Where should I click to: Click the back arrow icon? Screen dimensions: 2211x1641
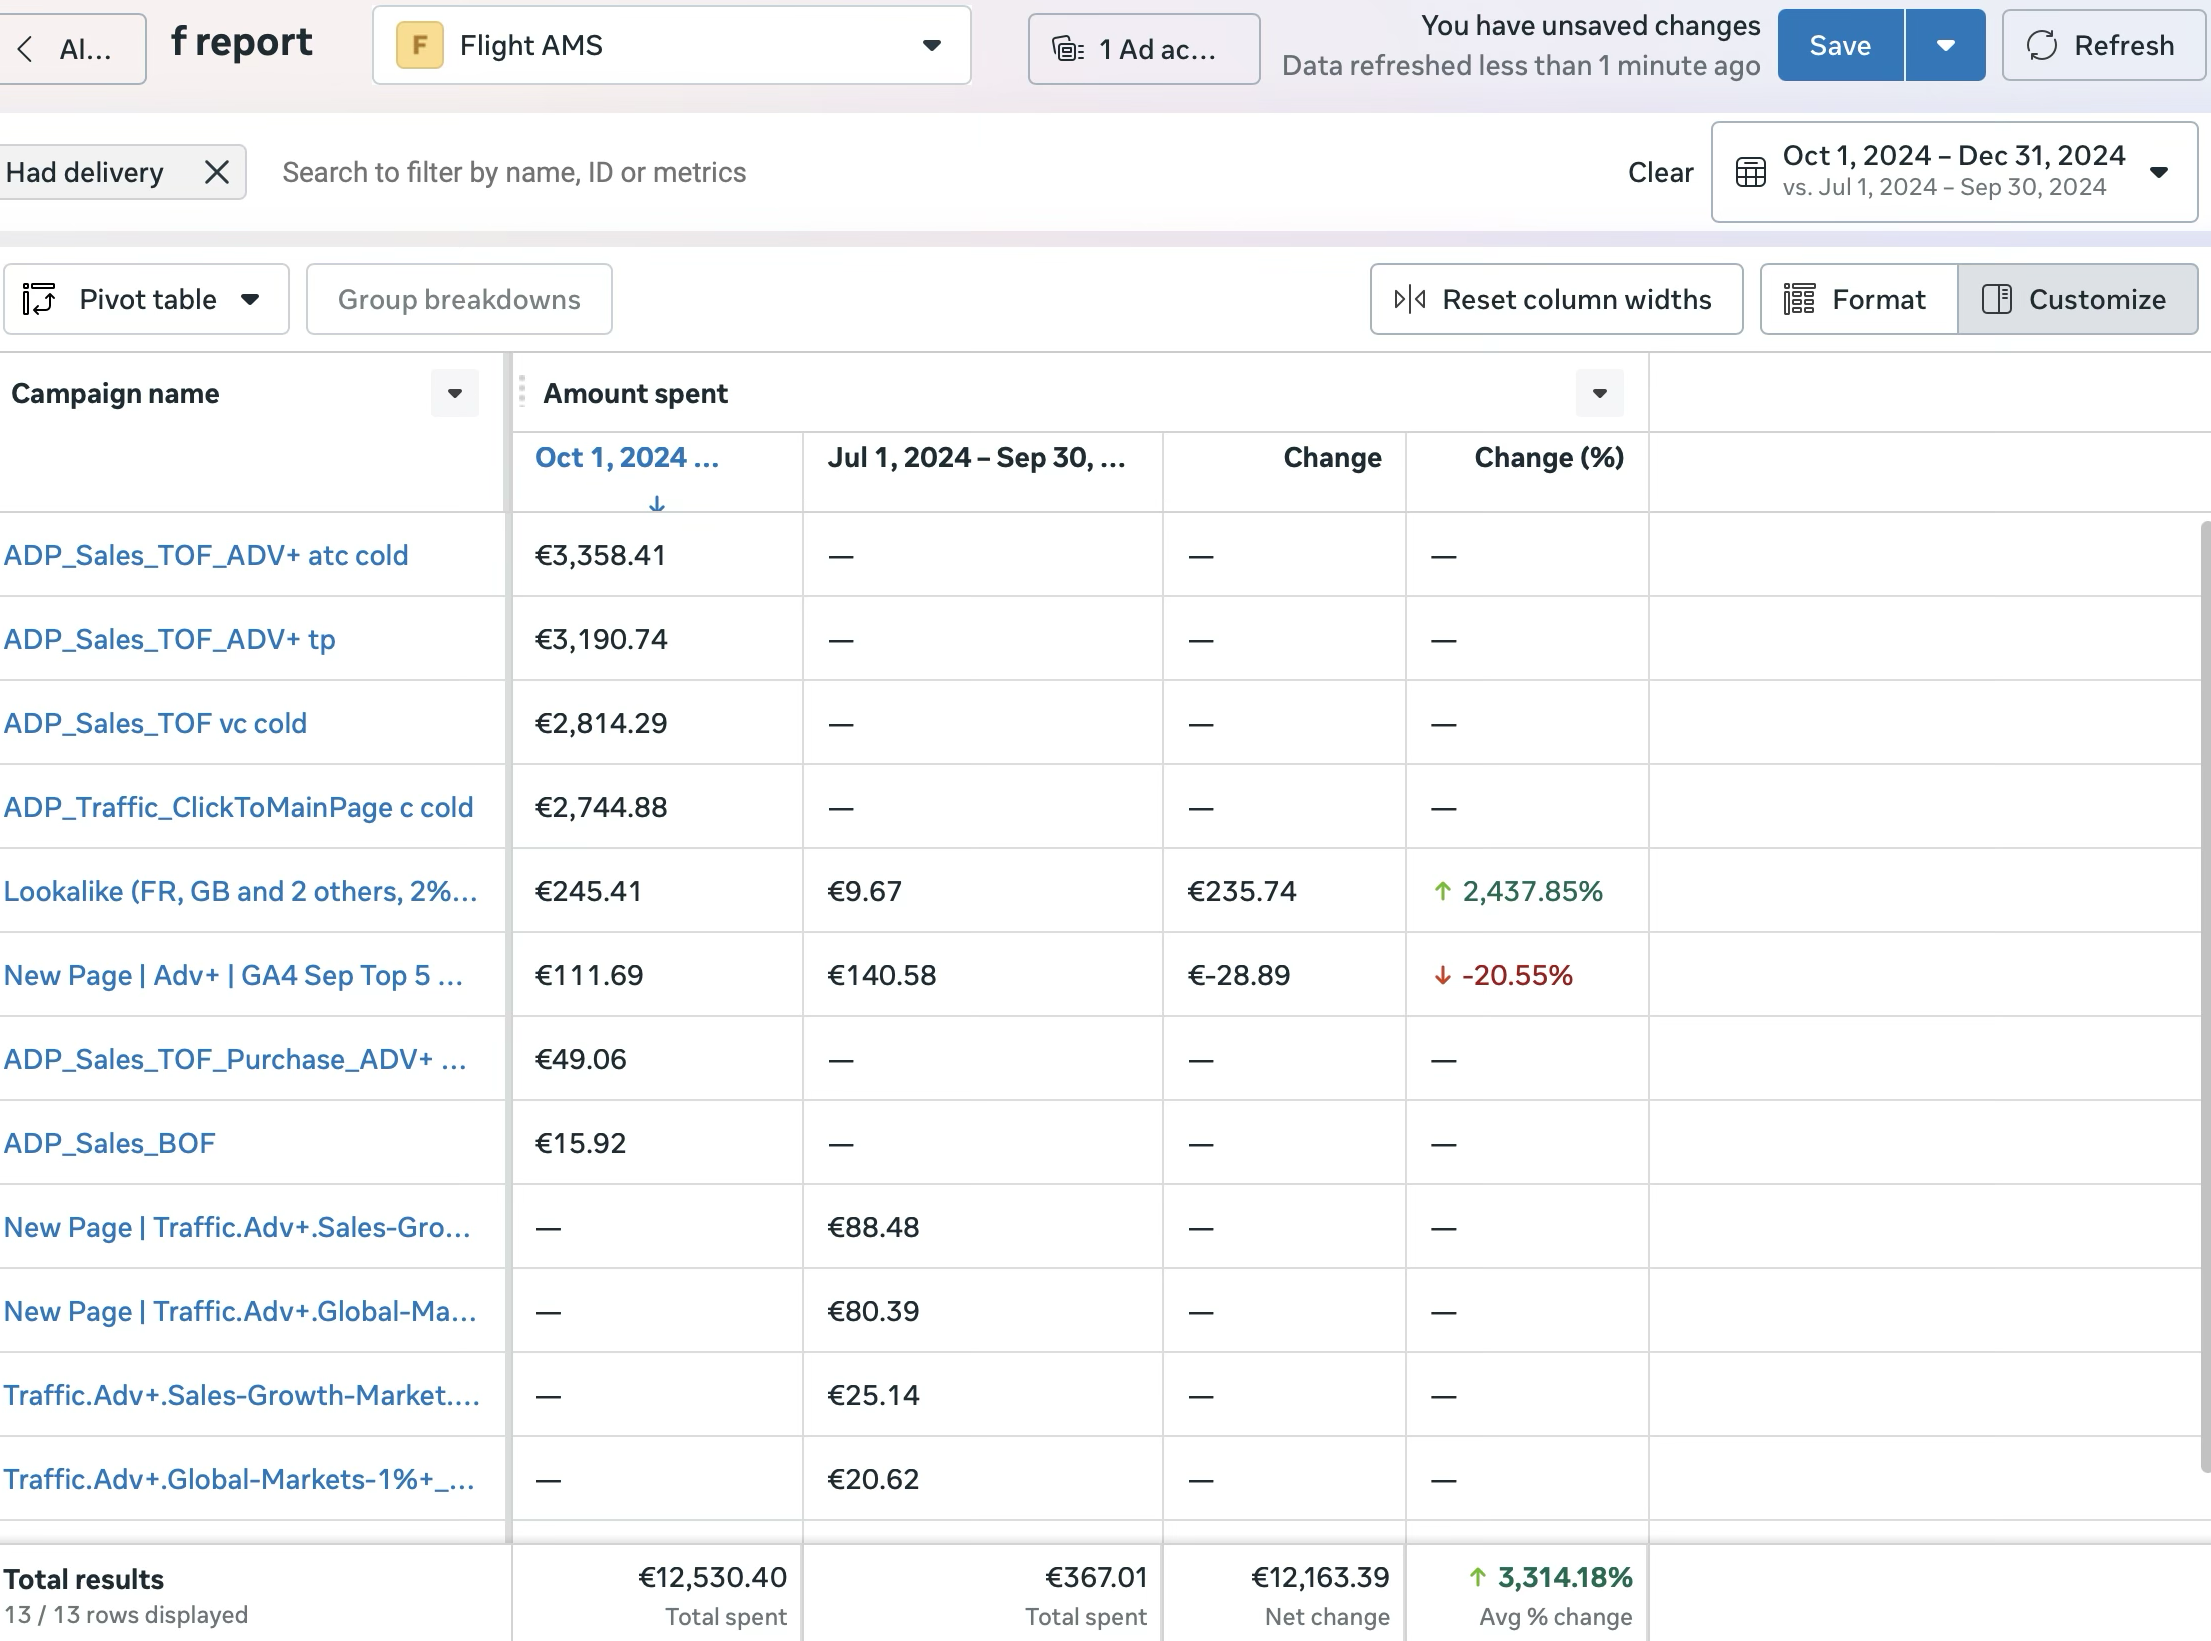[26, 49]
